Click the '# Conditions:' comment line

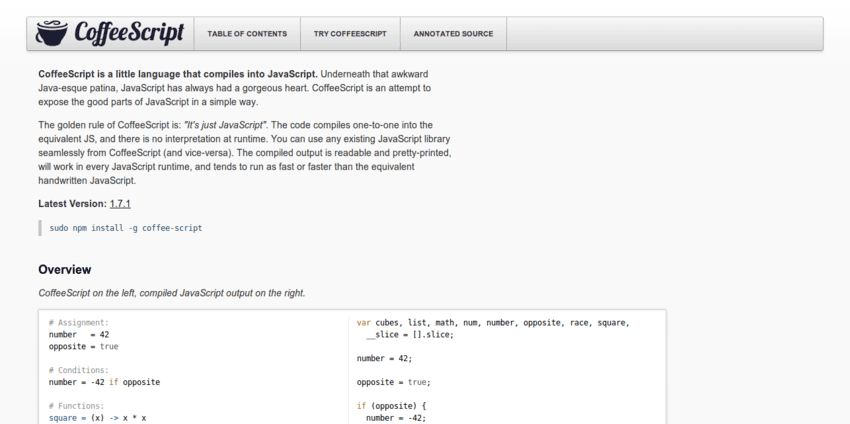tap(79, 370)
